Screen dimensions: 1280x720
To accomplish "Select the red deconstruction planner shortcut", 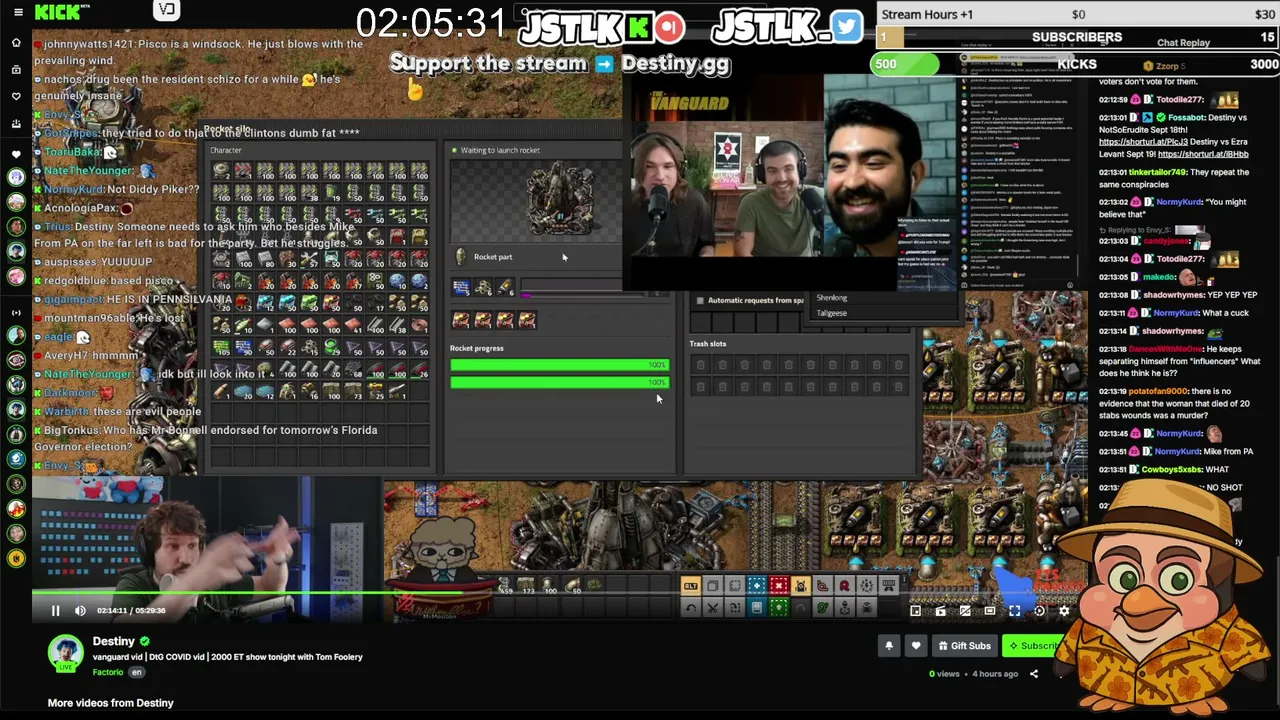I will click(779, 586).
